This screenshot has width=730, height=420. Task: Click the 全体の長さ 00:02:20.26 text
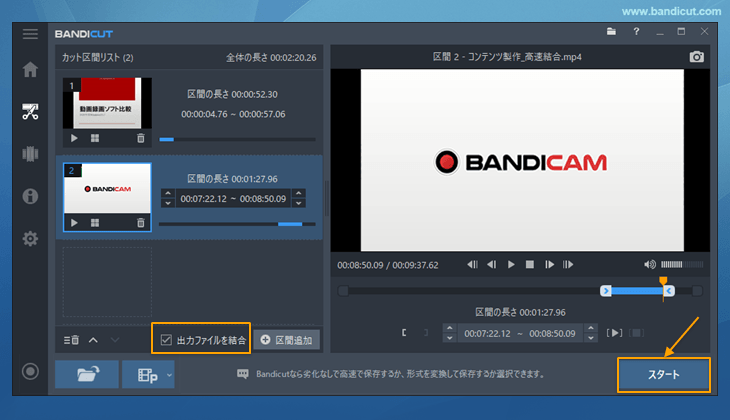271,58
